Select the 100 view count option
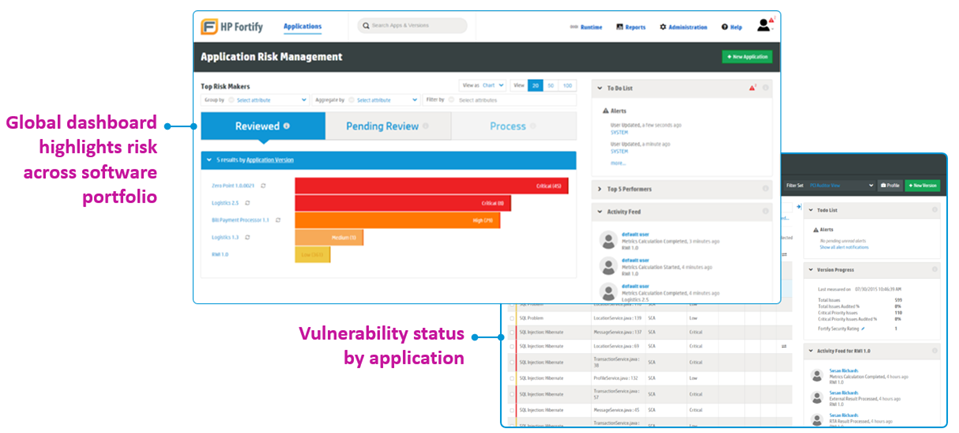 click(x=568, y=86)
